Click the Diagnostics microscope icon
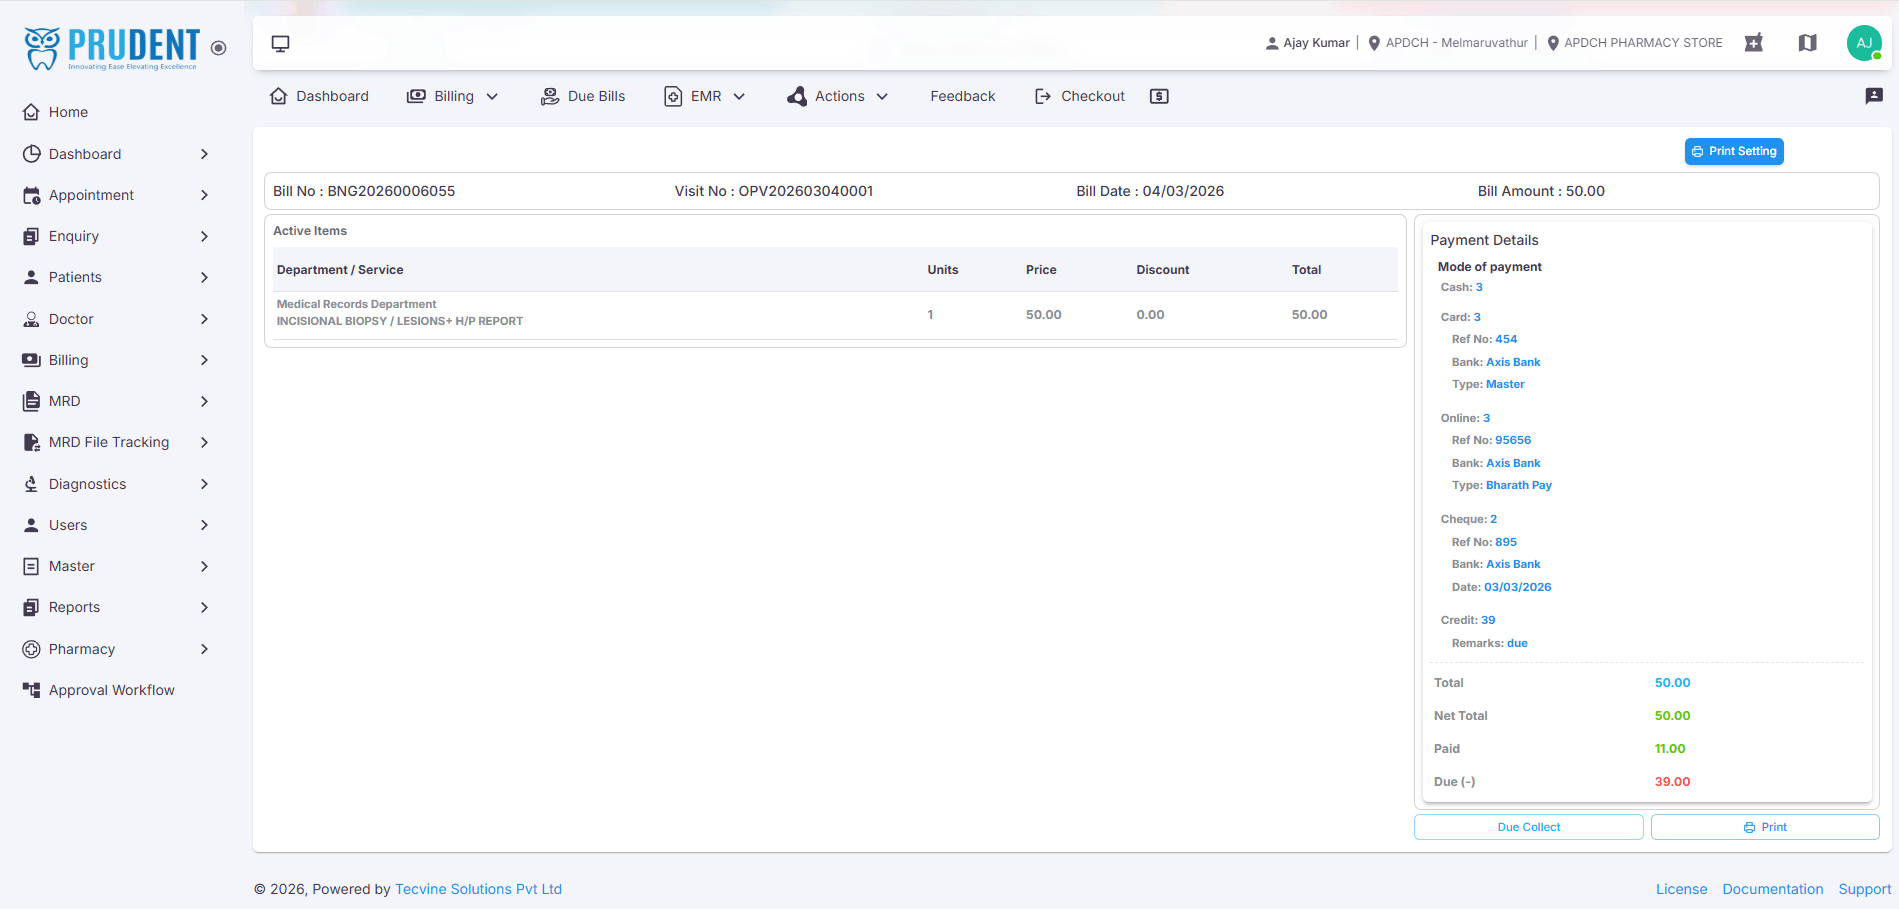Viewport: 1899px width, 909px height. (x=32, y=484)
